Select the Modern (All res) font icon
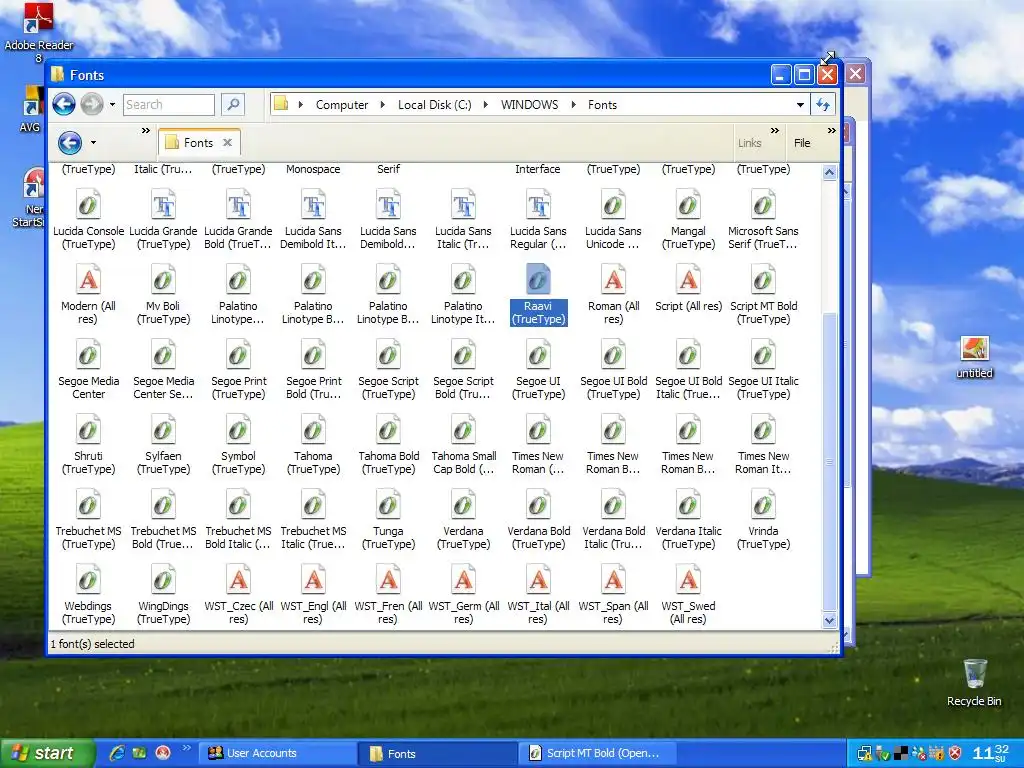 [x=88, y=280]
